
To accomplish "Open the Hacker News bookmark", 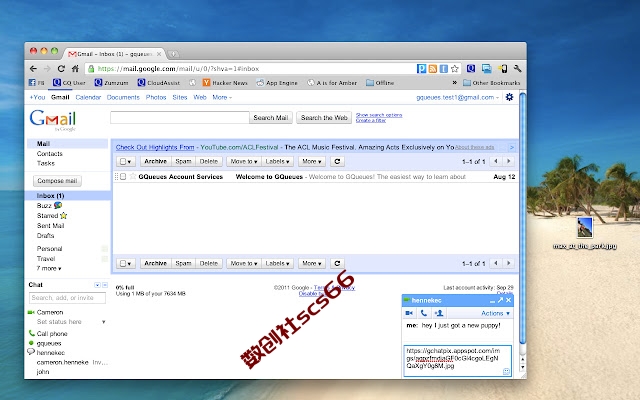I will click(x=225, y=83).
